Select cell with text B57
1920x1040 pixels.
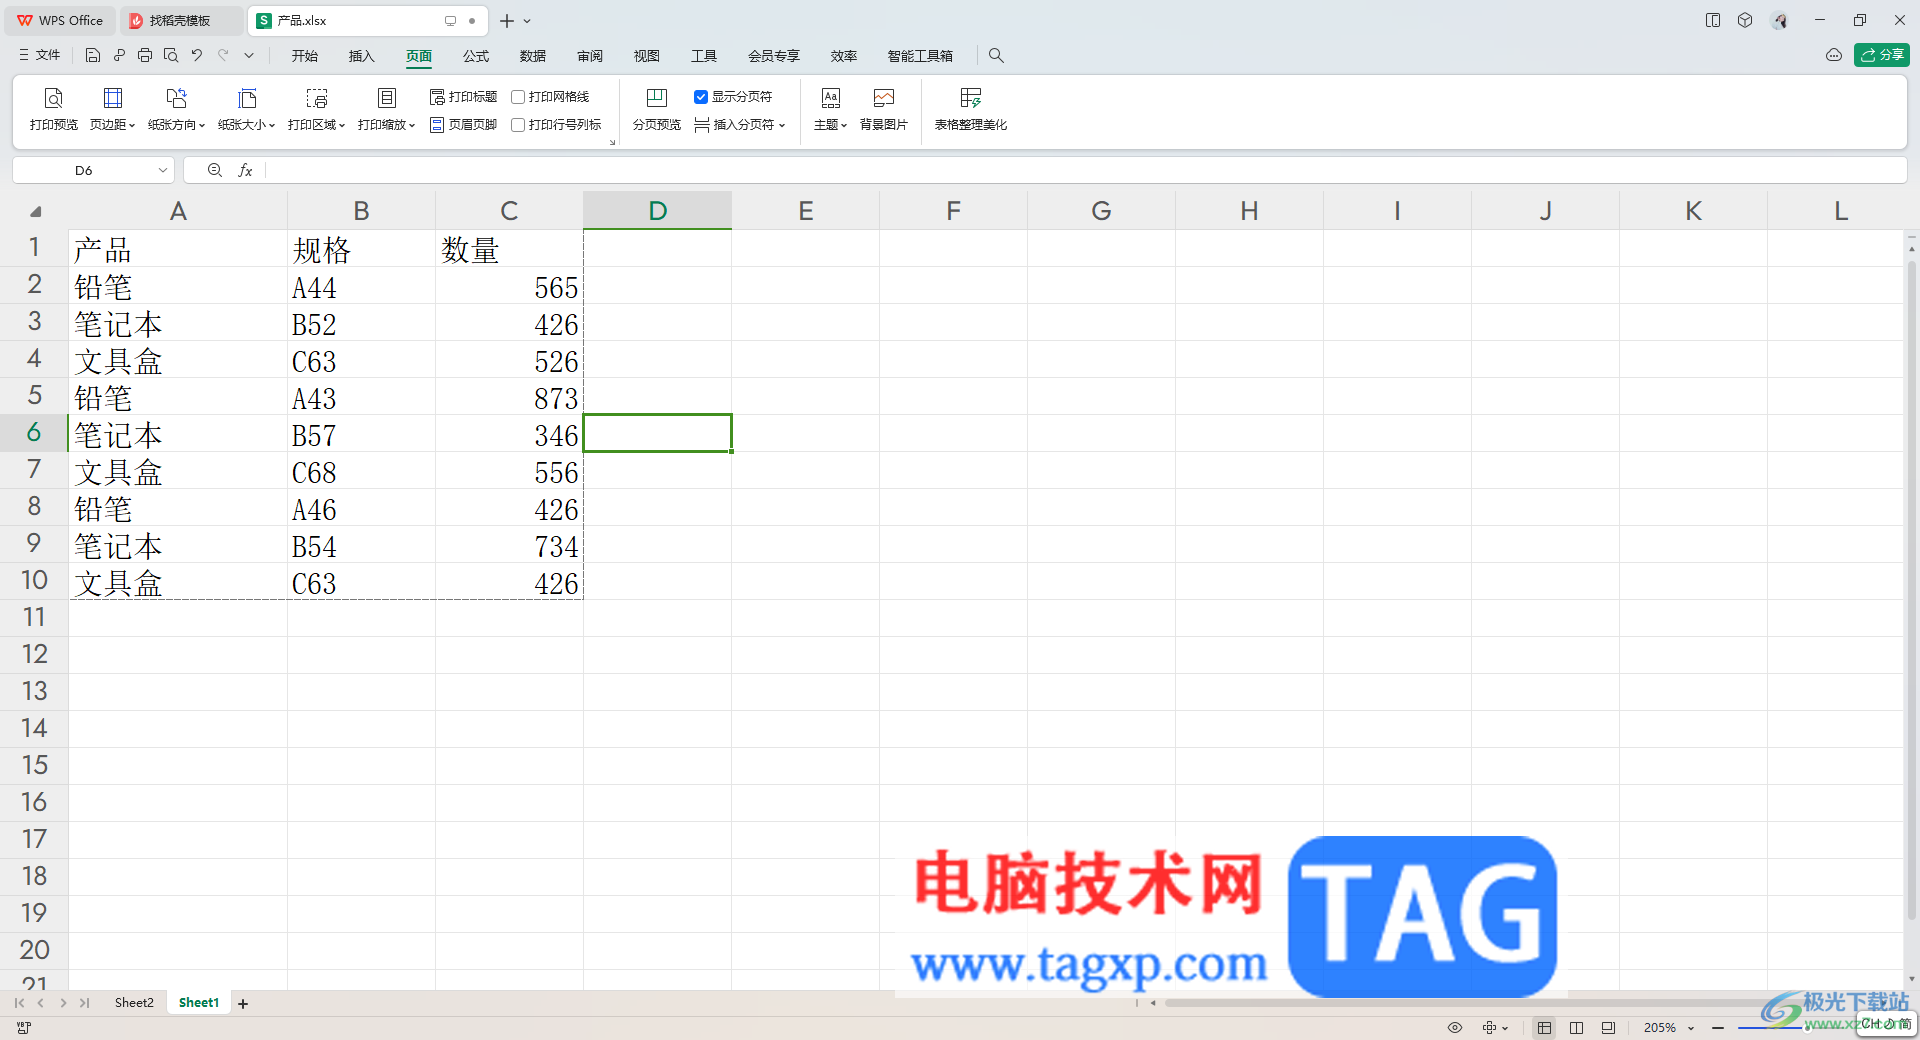[x=361, y=435]
